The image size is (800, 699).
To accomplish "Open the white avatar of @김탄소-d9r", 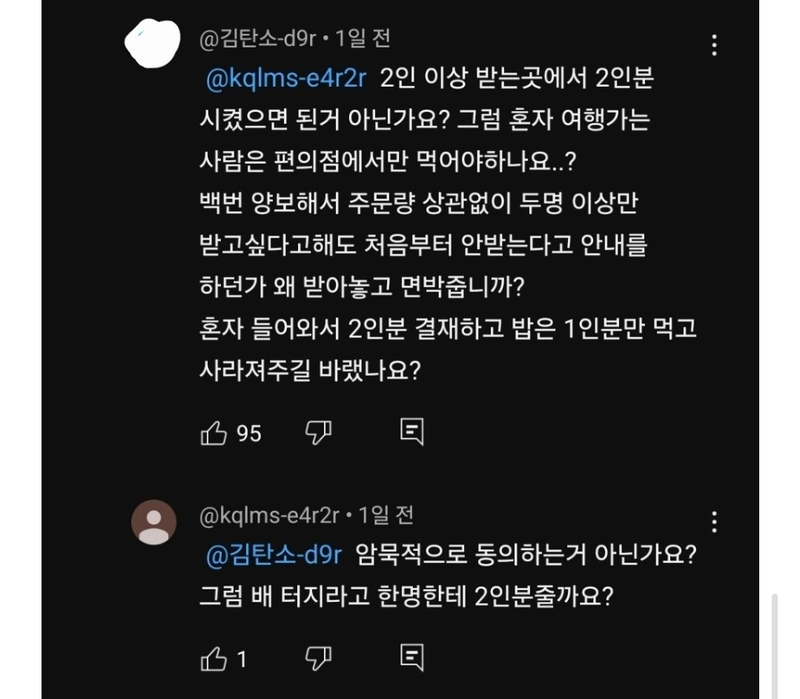I will 153,43.
